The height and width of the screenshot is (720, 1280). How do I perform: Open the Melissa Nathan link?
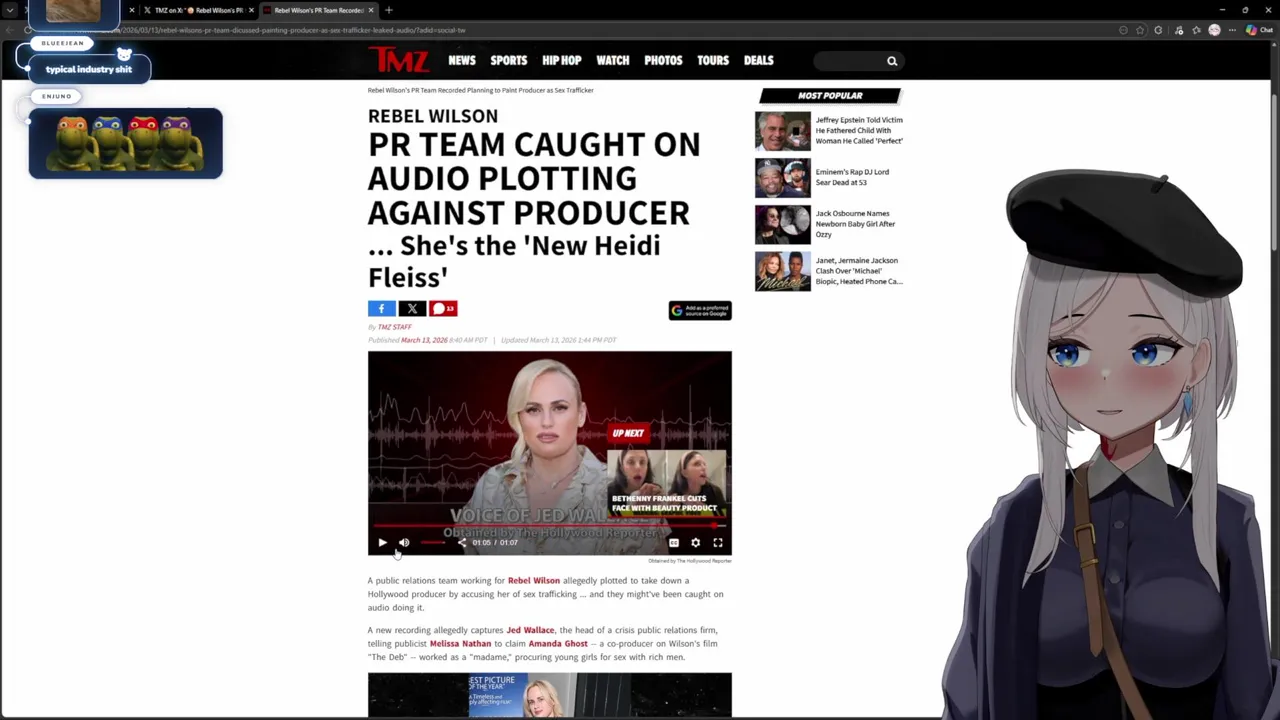click(460, 644)
